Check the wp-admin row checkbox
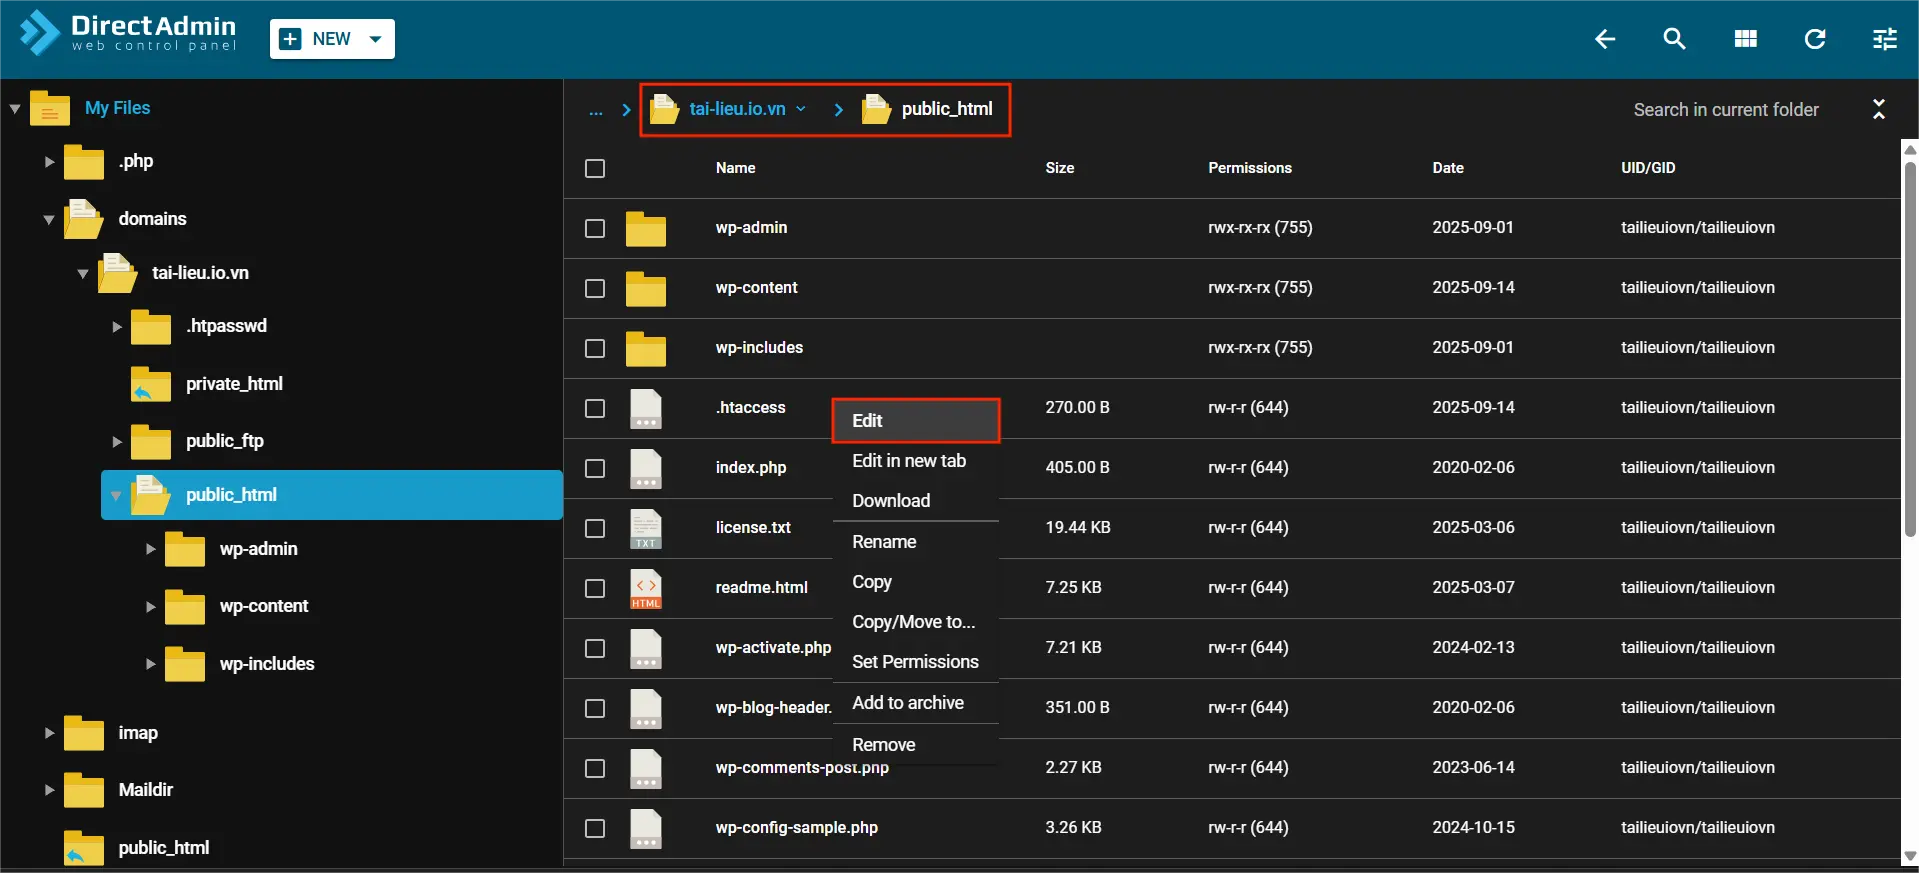Viewport: 1919px width, 873px height. (x=595, y=228)
